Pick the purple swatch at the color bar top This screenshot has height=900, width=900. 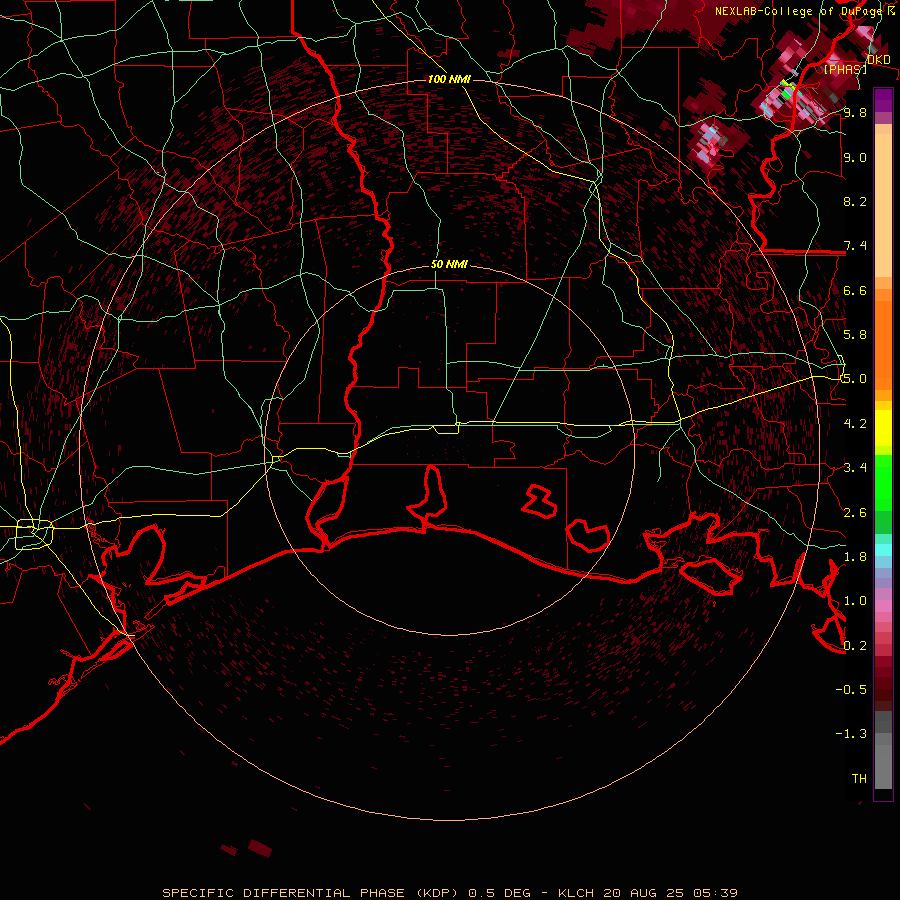click(x=883, y=100)
